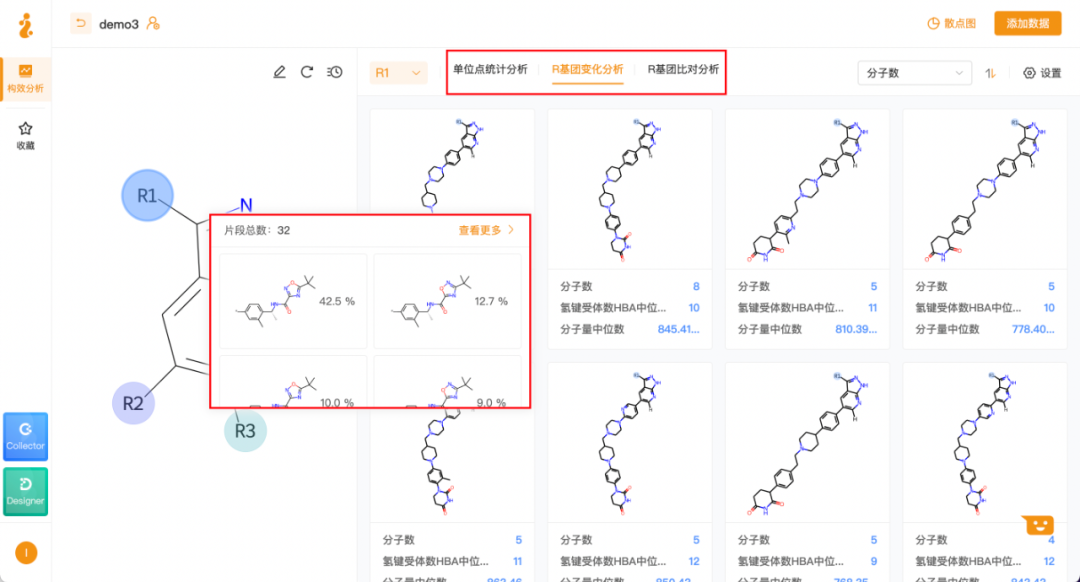Image resolution: width=1080 pixels, height=582 pixels.
Task: Expand 查看更多 fragments link
Action: (487, 230)
